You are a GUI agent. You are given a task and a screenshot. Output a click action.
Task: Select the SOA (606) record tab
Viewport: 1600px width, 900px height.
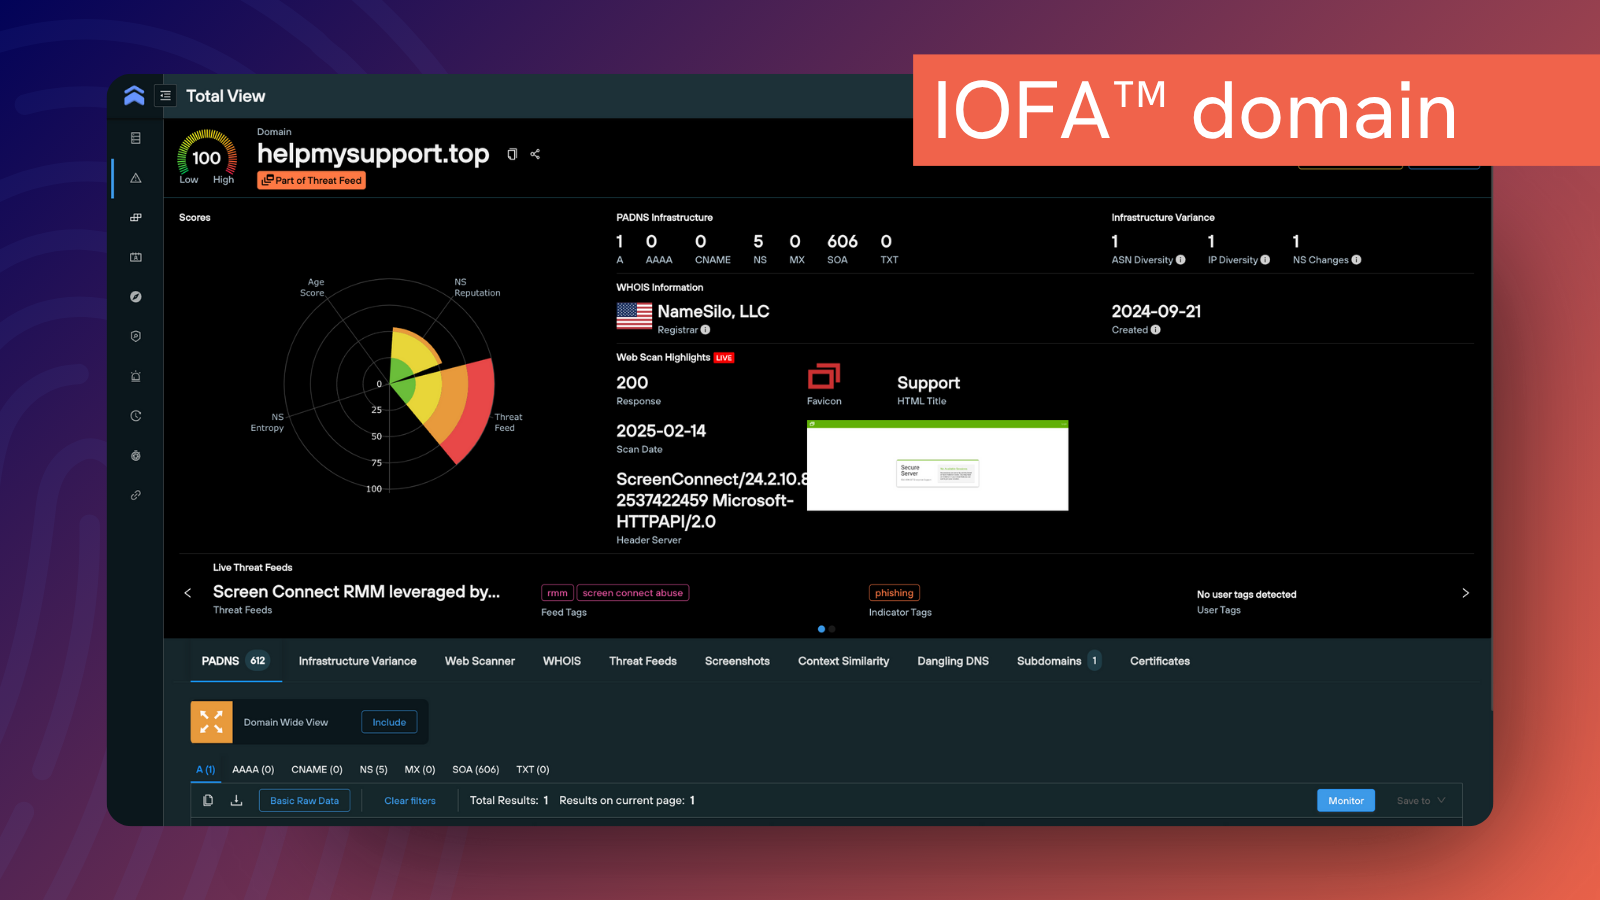[x=475, y=770]
